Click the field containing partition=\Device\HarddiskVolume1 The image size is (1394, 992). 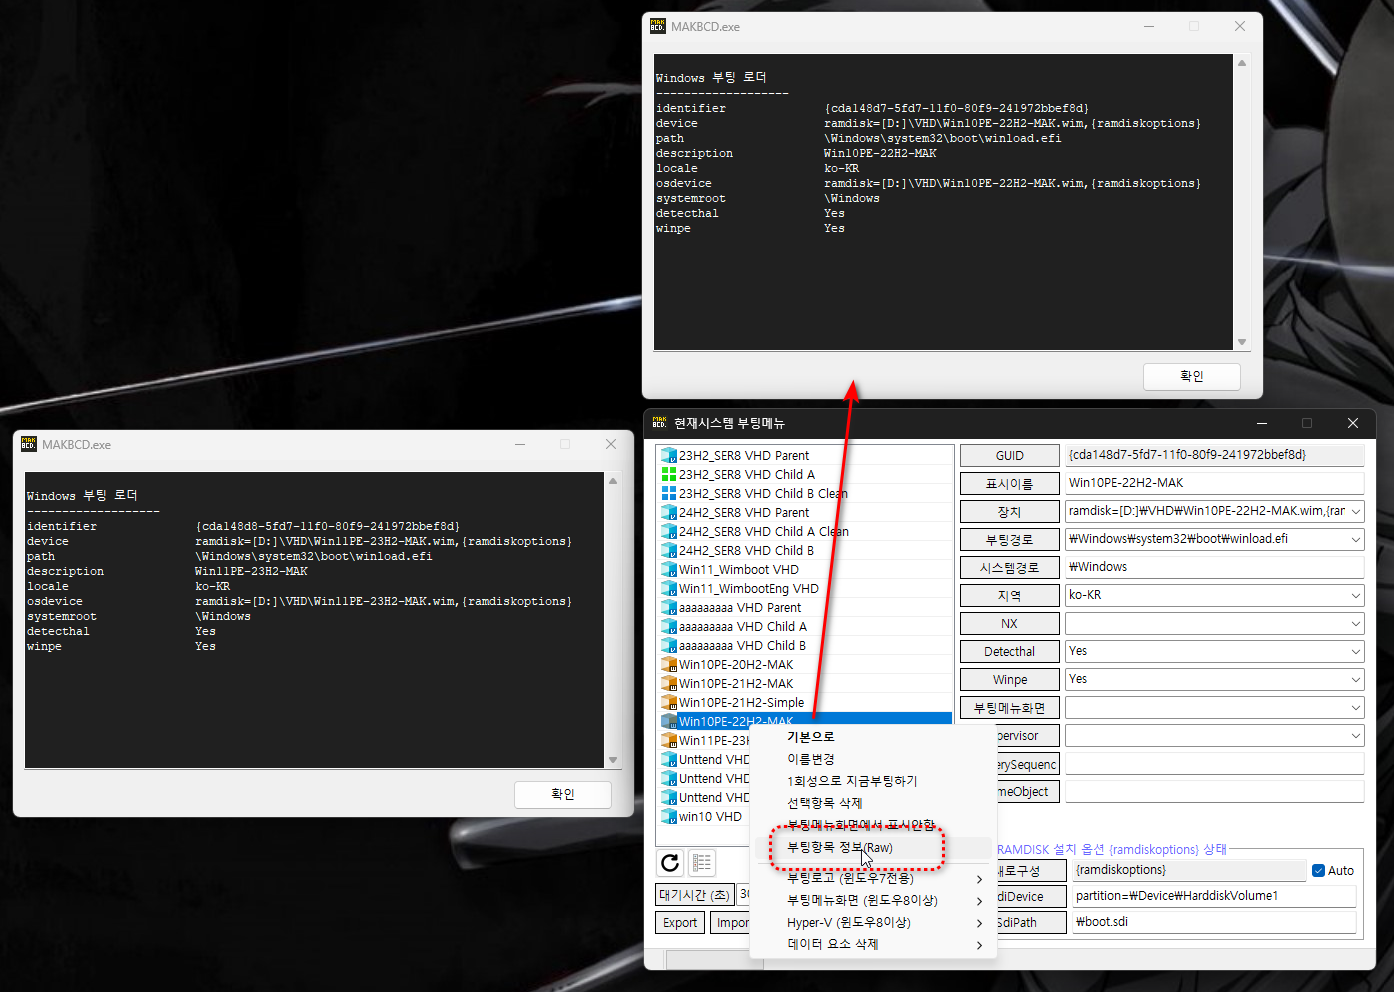pos(1214,896)
